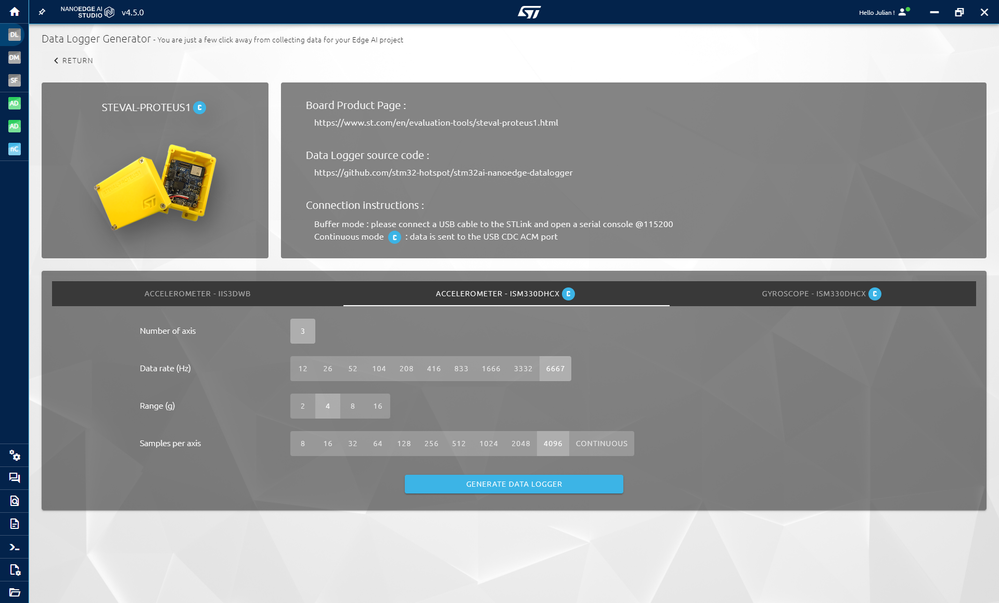Open the Board Product Page URL
Image resolution: width=999 pixels, height=603 pixels.
tap(436, 122)
